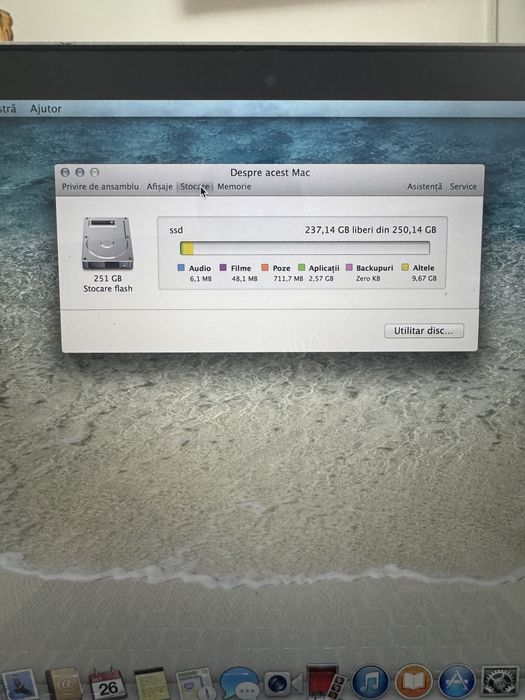The image size is (525, 700).
Task: Click the Aplicații '2,57 GB' value
Action: pyautogui.click(x=321, y=279)
